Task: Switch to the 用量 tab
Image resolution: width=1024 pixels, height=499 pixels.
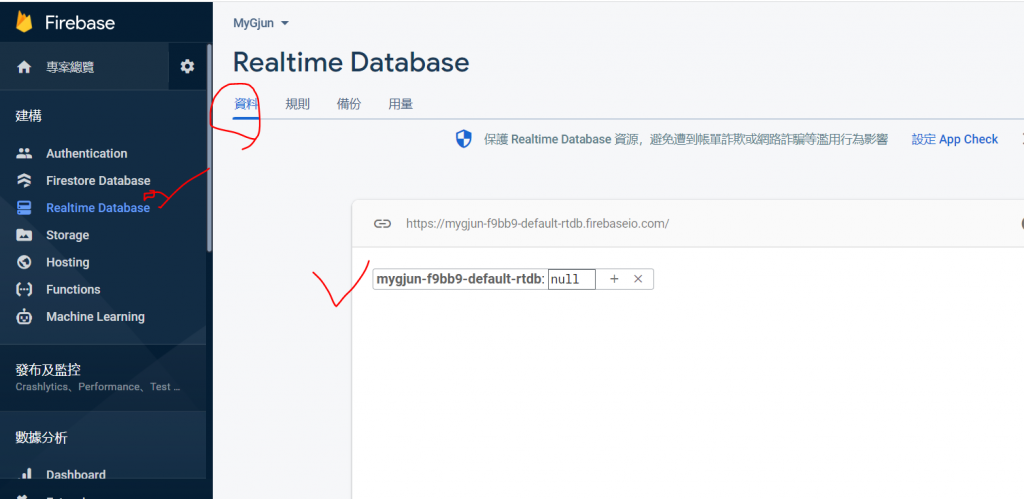Action: point(400,104)
